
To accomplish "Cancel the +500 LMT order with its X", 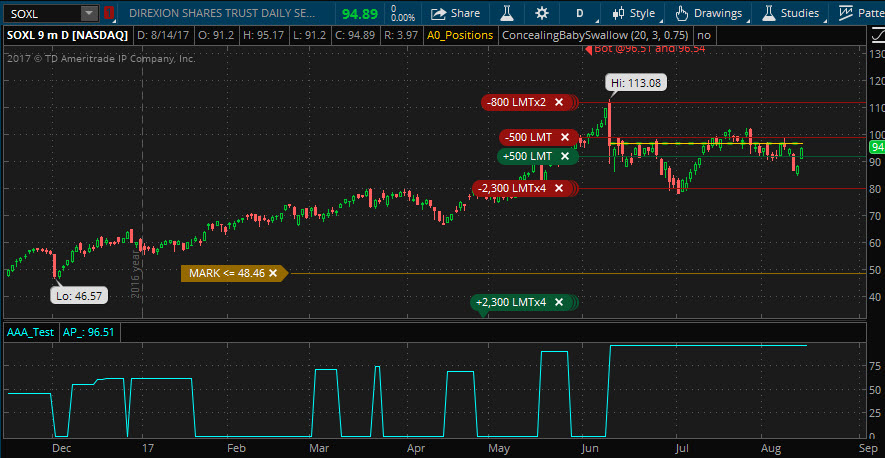I will tap(564, 156).
